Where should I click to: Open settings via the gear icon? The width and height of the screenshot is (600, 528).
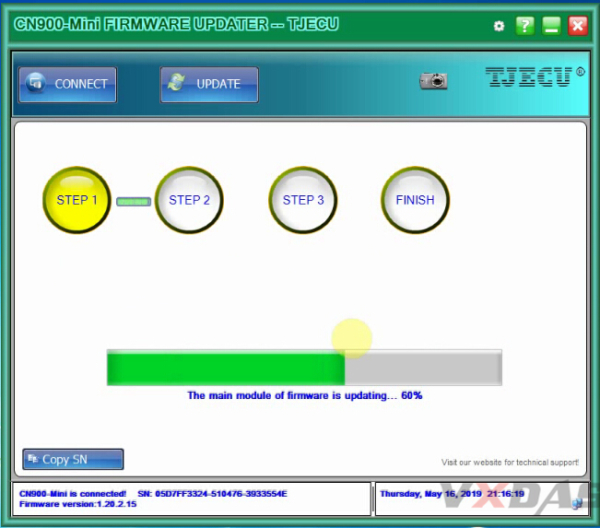(499, 26)
